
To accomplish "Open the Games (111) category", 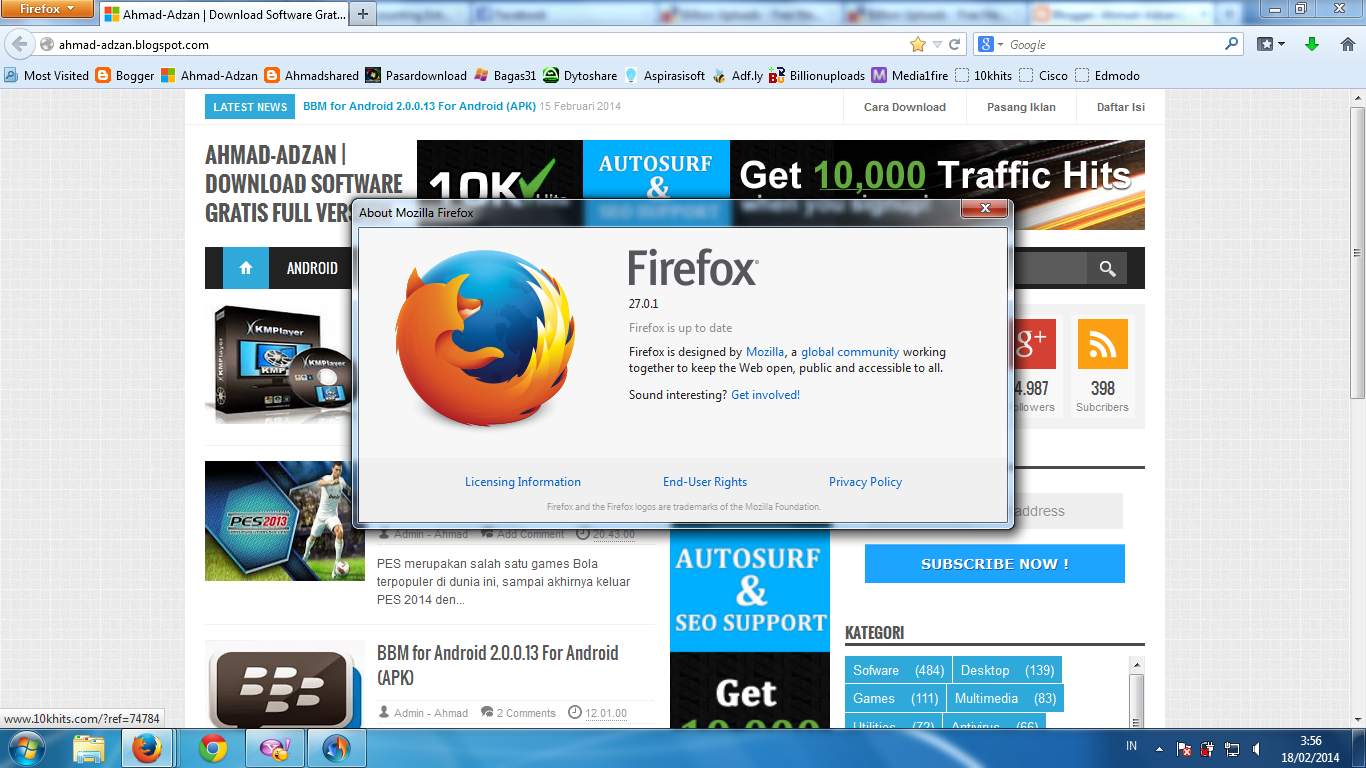I will [x=895, y=698].
